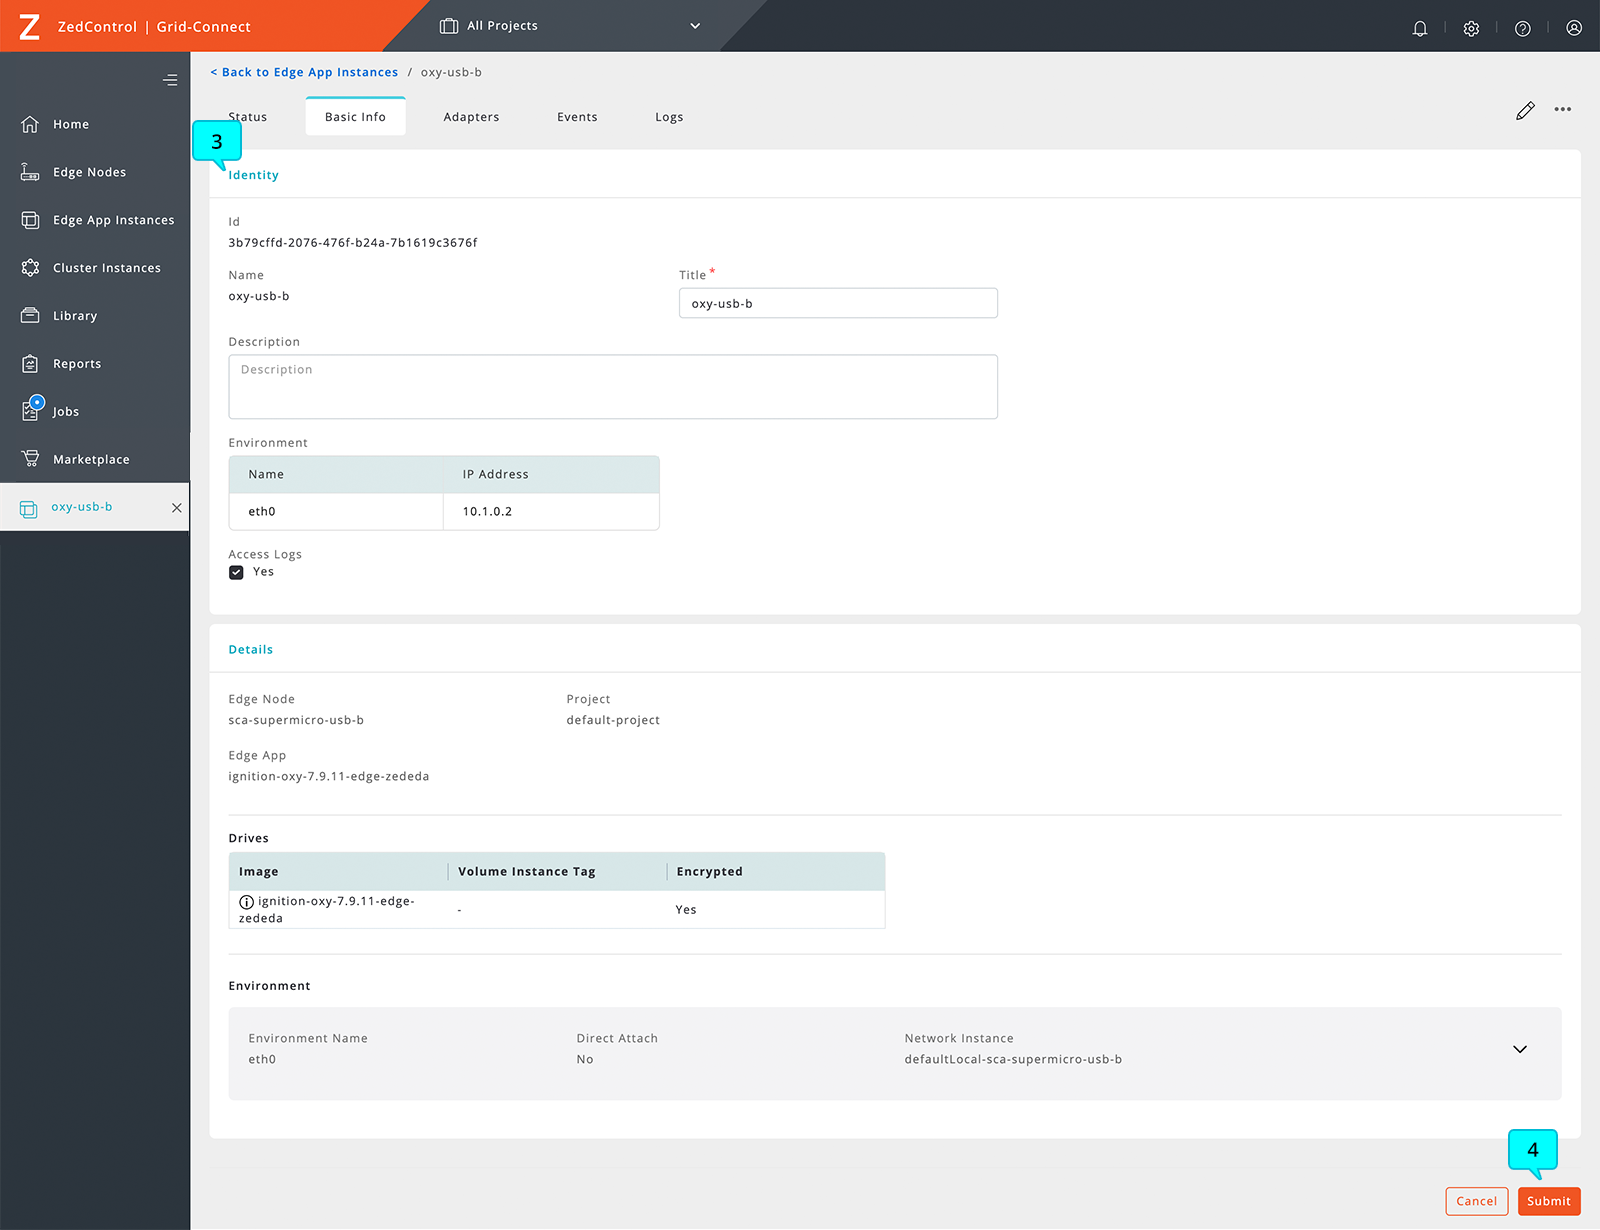Click the Submit button
The image size is (1600, 1230).
click(1549, 1201)
